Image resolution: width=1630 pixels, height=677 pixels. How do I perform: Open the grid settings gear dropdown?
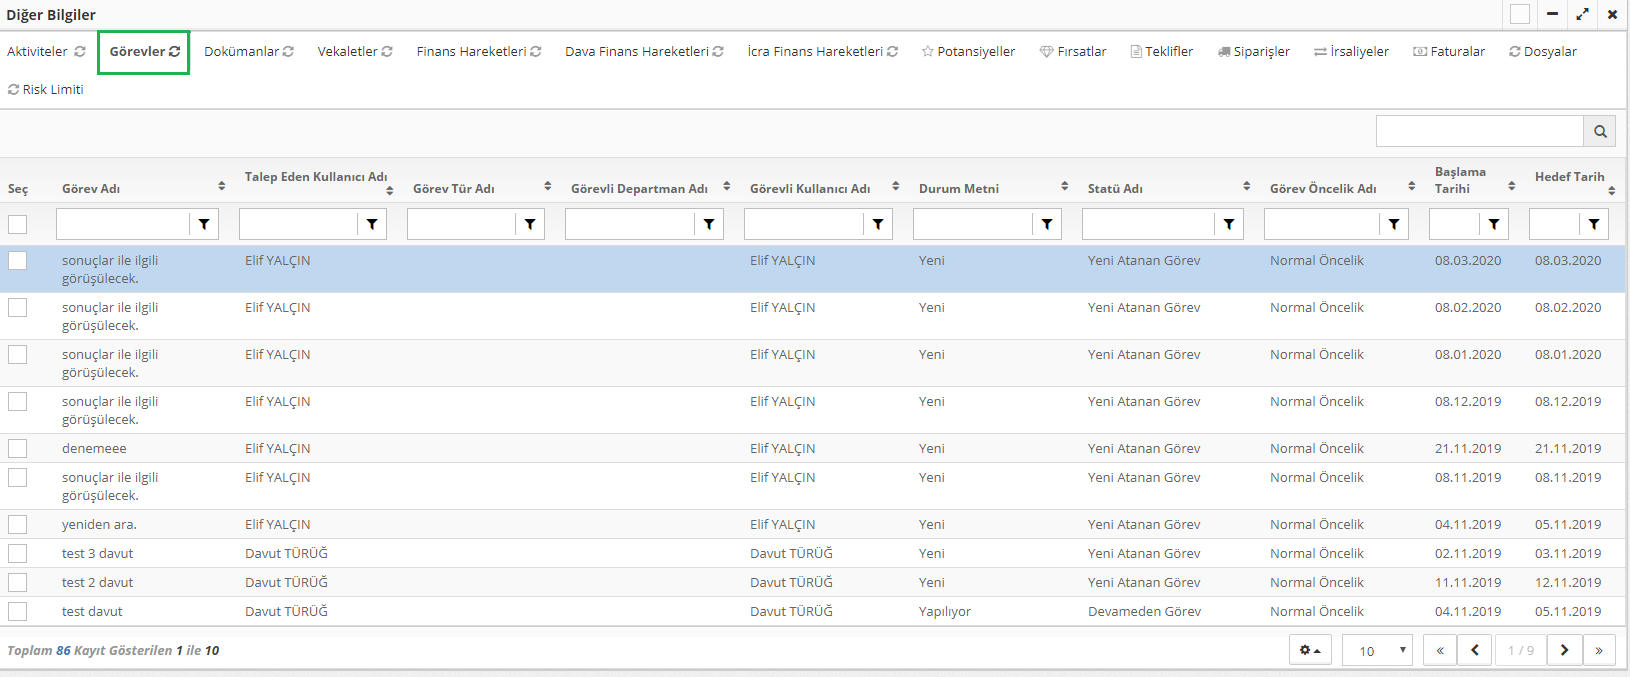tap(1310, 650)
